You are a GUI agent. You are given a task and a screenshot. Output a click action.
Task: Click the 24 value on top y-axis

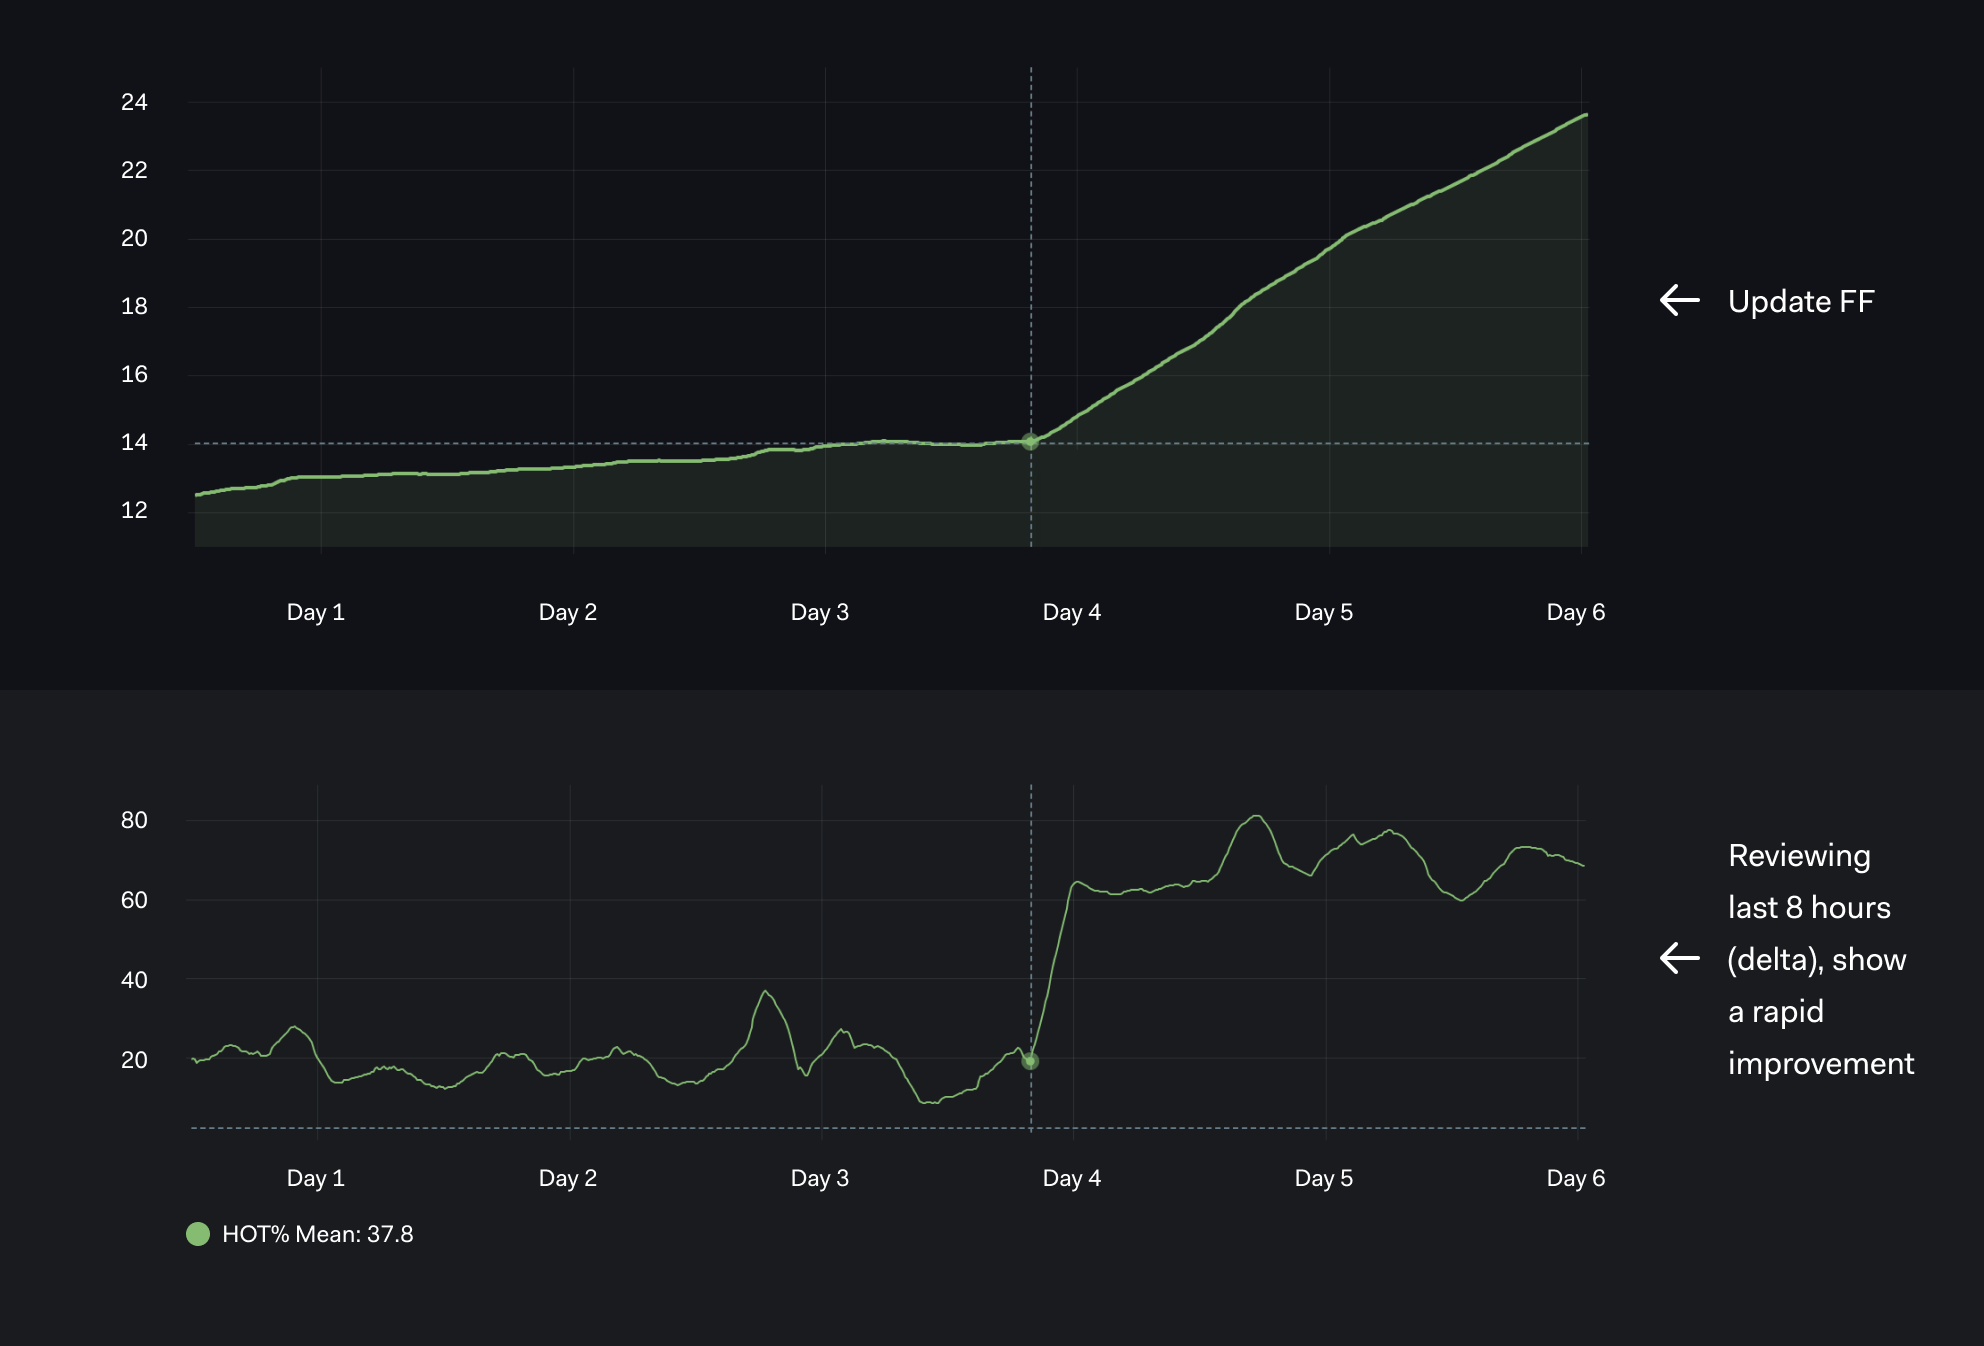click(134, 102)
